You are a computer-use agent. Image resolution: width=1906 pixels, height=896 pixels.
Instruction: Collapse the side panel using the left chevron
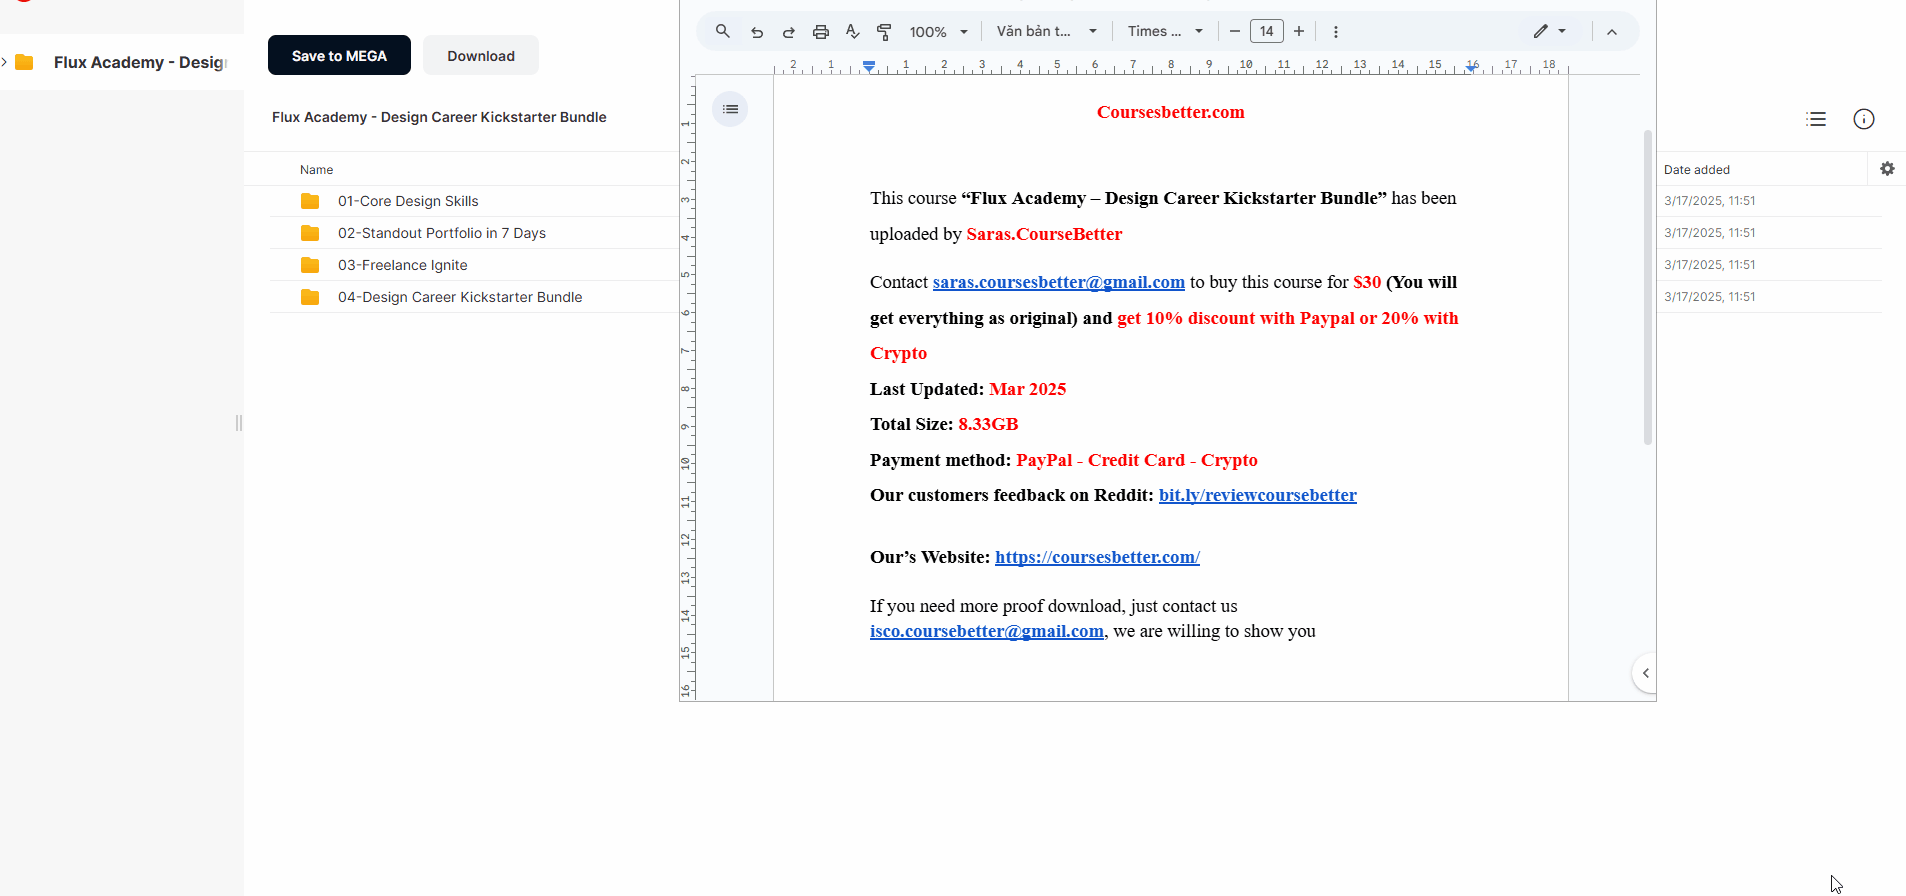[x=1645, y=673]
